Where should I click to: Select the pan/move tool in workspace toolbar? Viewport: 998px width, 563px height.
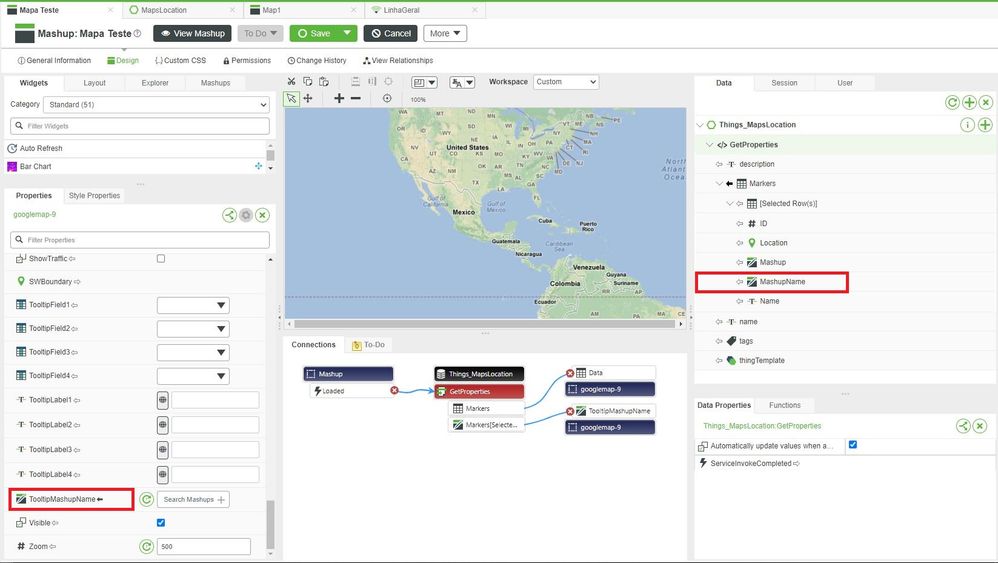coord(307,98)
